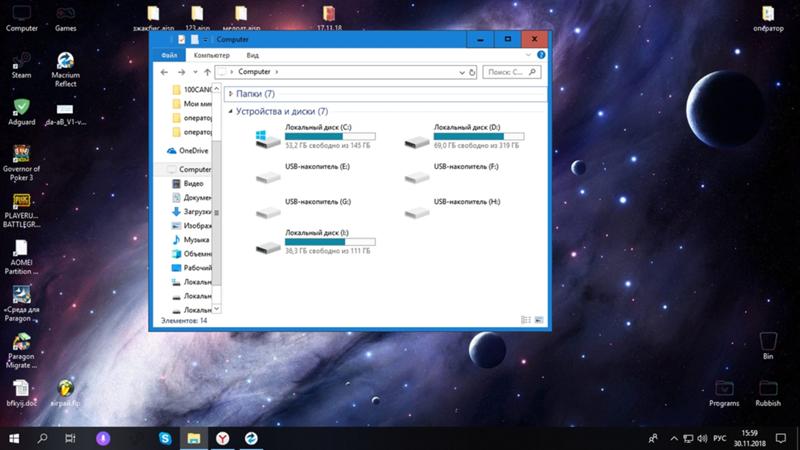Open Paragon Migrate desktop icon
This screenshot has height=450, width=800.
pos(21,351)
